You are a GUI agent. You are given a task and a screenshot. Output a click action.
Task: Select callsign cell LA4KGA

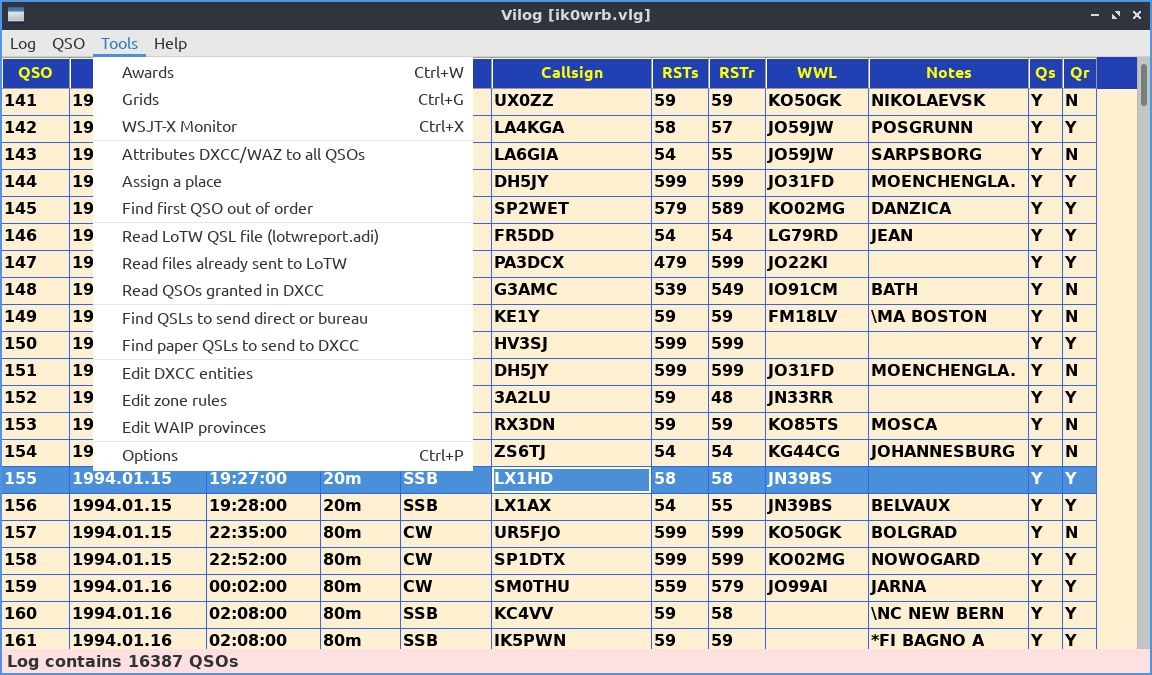[x=572, y=128]
